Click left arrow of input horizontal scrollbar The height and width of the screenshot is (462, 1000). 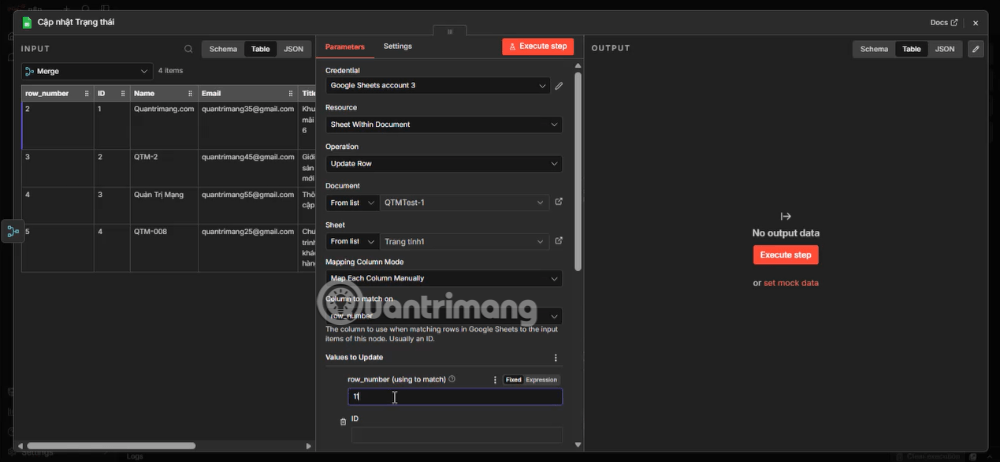click(x=20, y=446)
